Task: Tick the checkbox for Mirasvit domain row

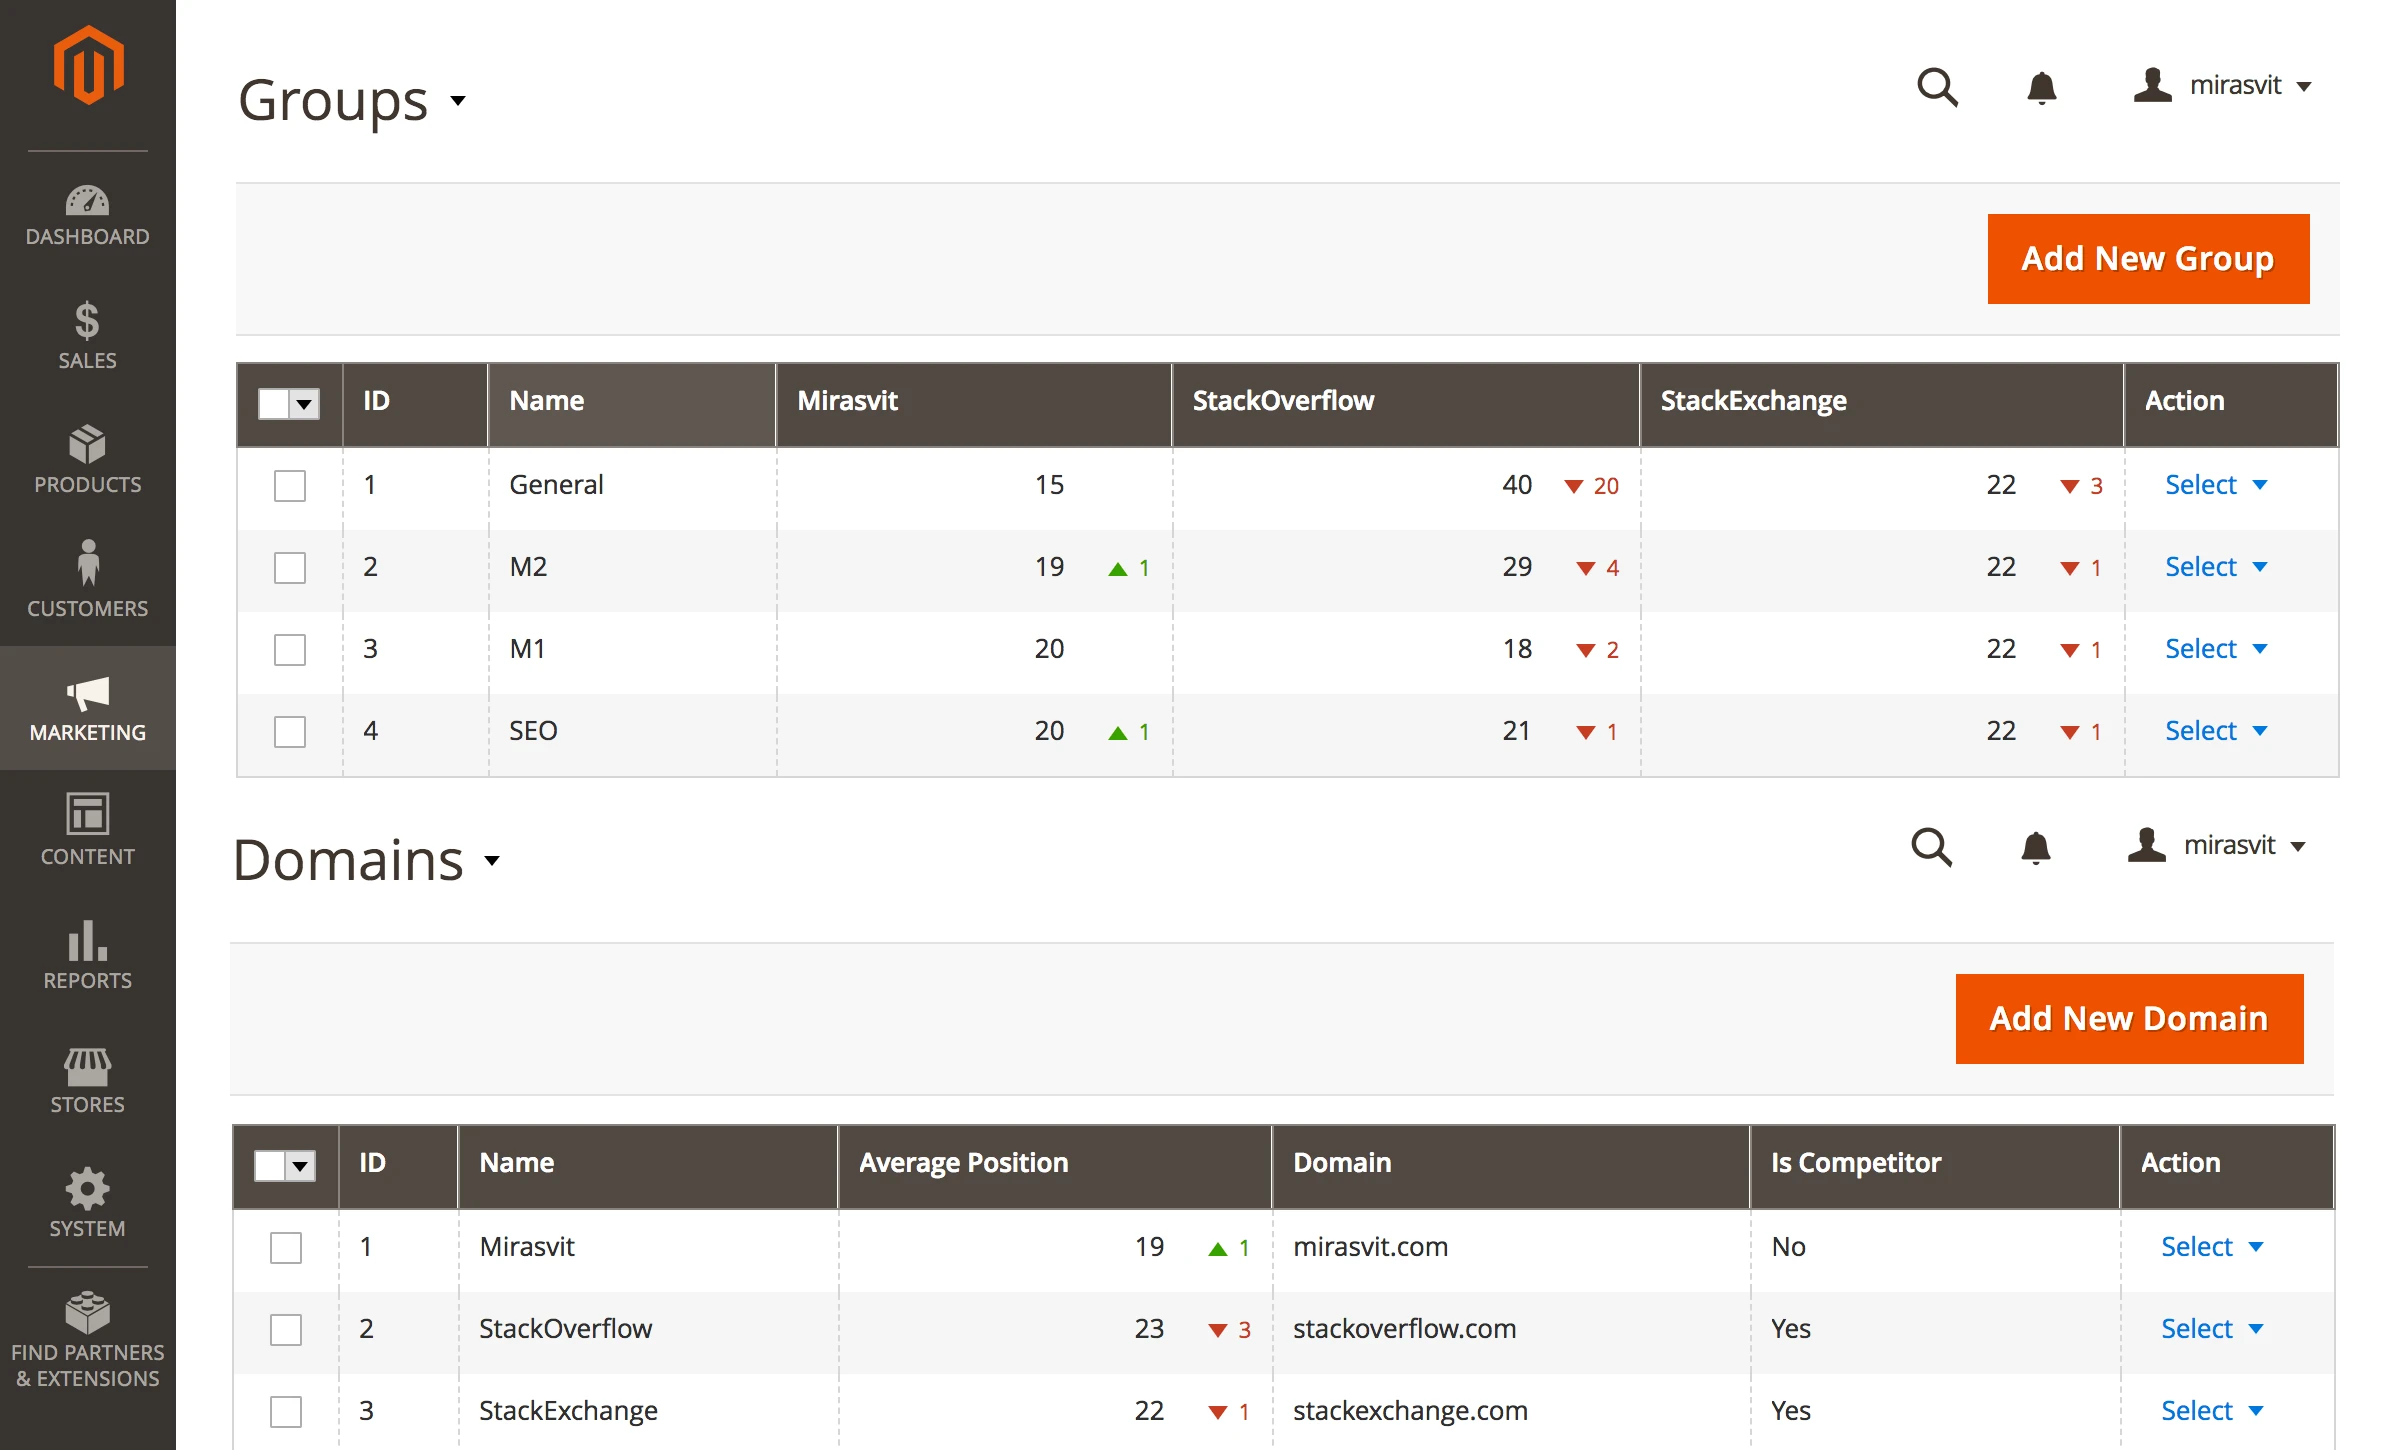Action: (286, 1248)
